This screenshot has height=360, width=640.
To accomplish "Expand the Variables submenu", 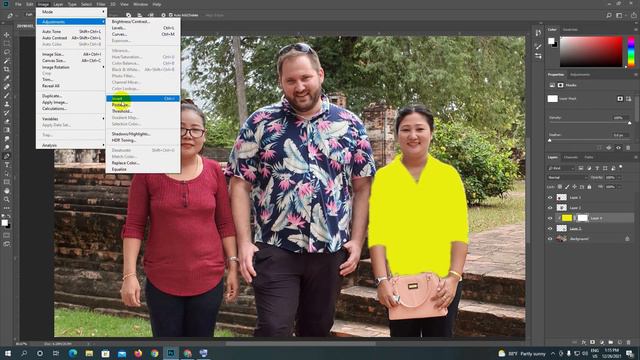I will pos(71,119).
